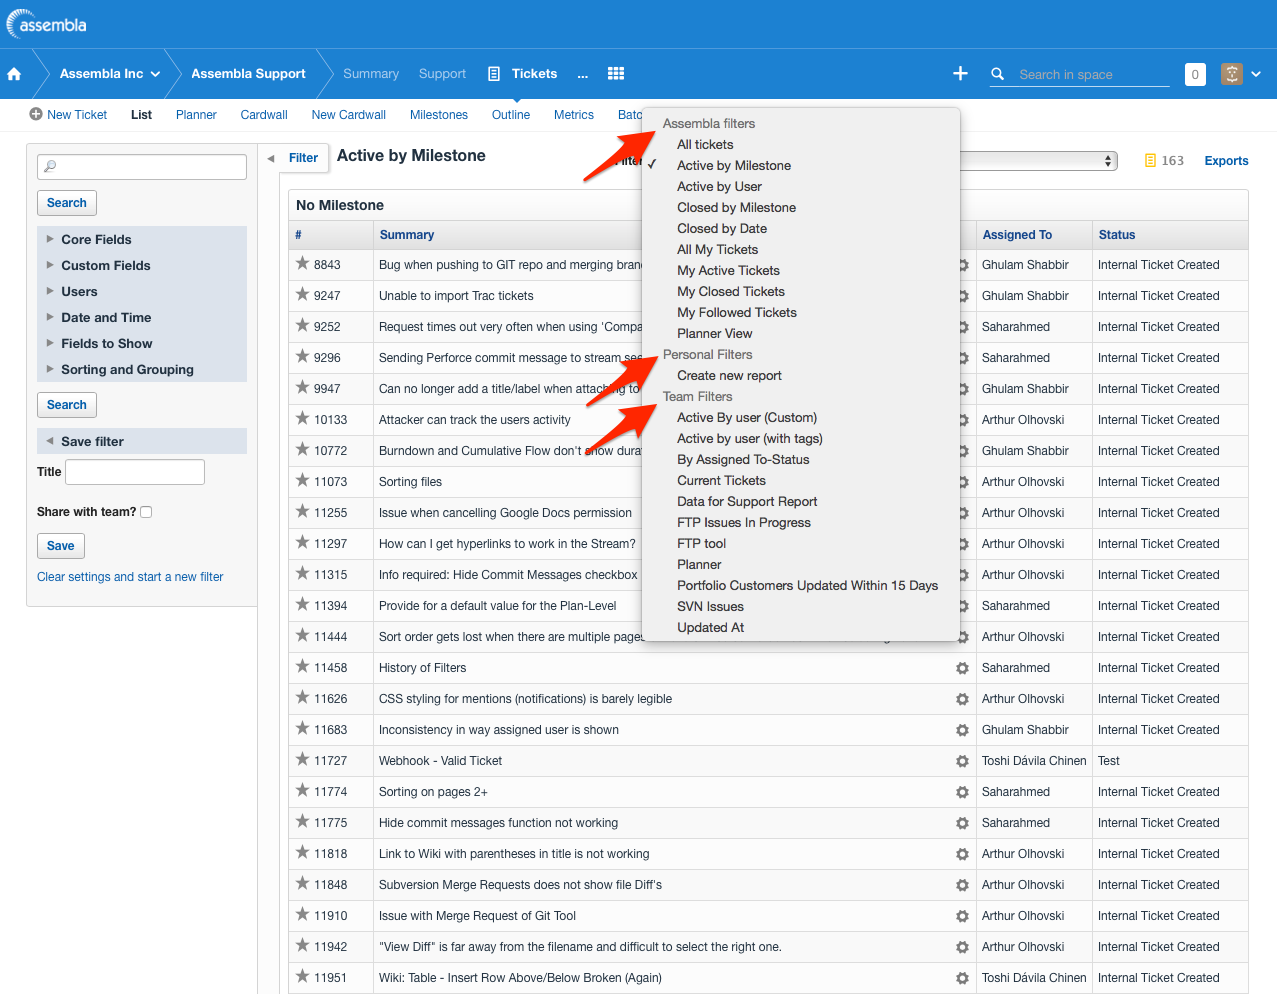This screenshot has height=994, width=1277.
Task: Click the plus icon beside New Ticket
Action: tap(36, 114)
